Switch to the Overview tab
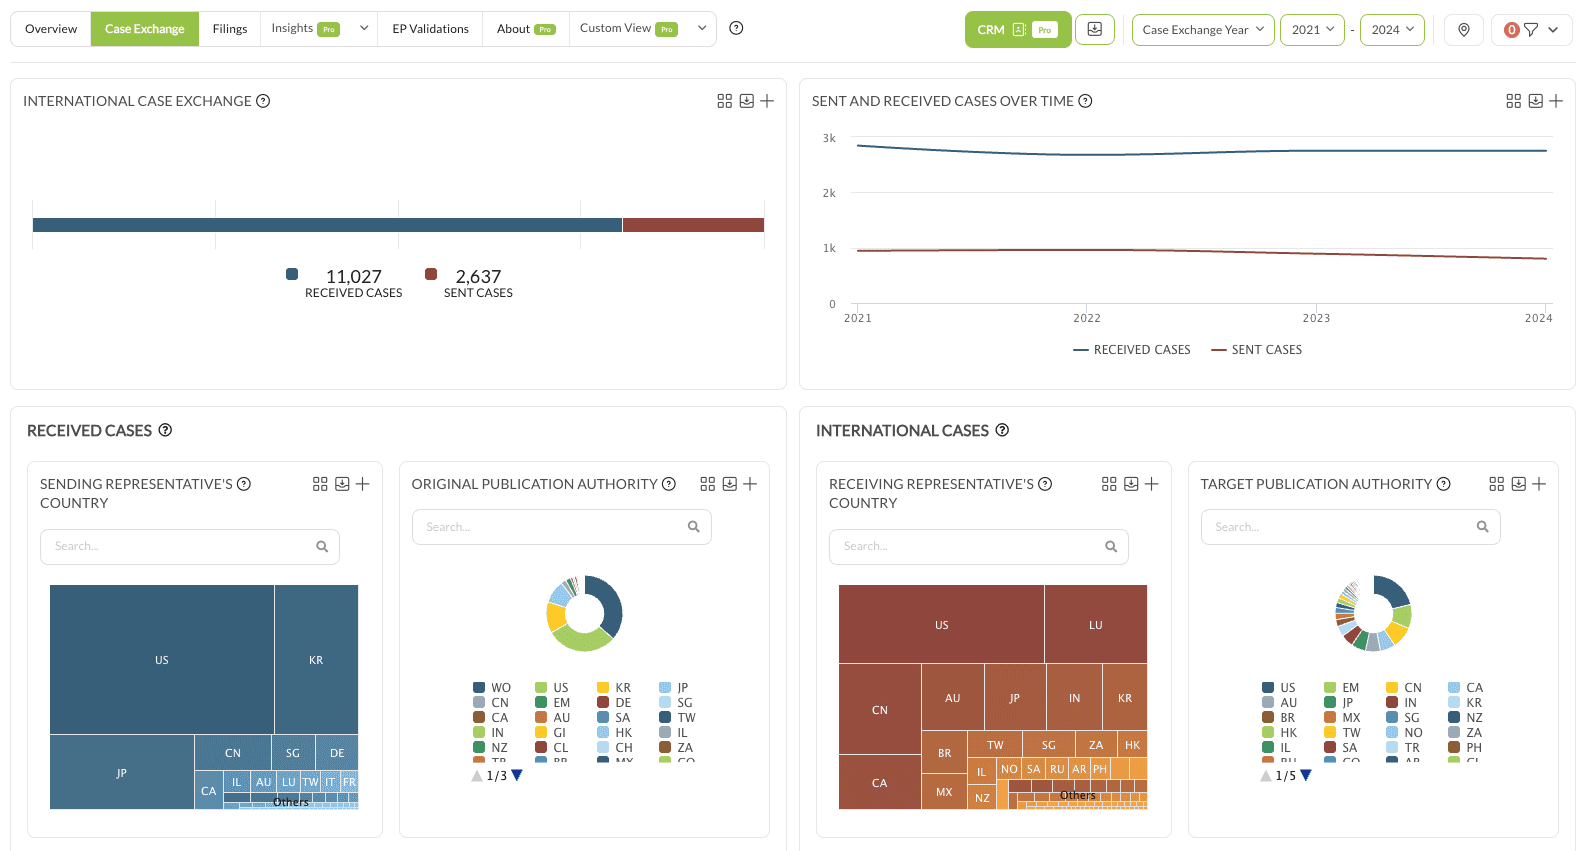The image size is (1586, 851). (51, 29)
